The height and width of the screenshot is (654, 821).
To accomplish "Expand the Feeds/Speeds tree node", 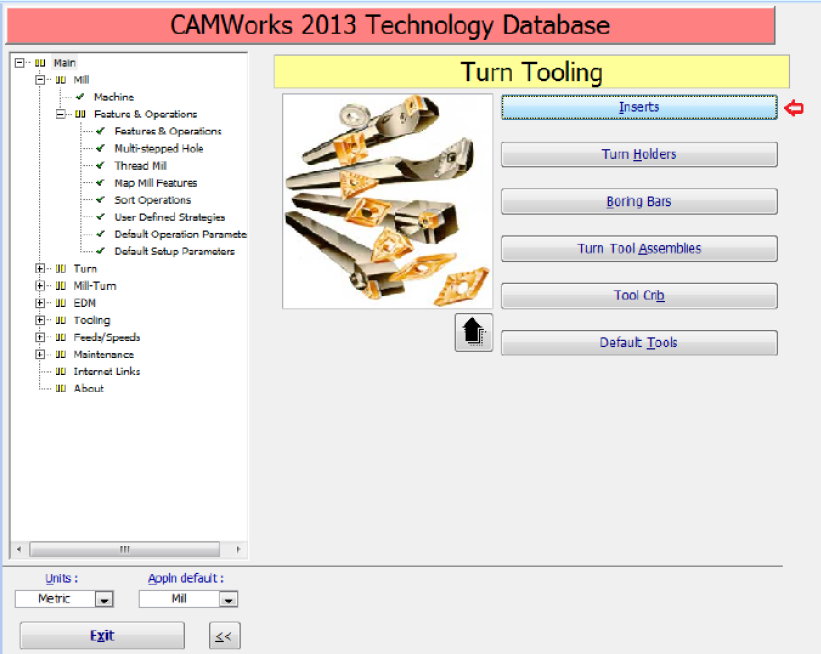I will pyautogui.click(x=40, y=338).
